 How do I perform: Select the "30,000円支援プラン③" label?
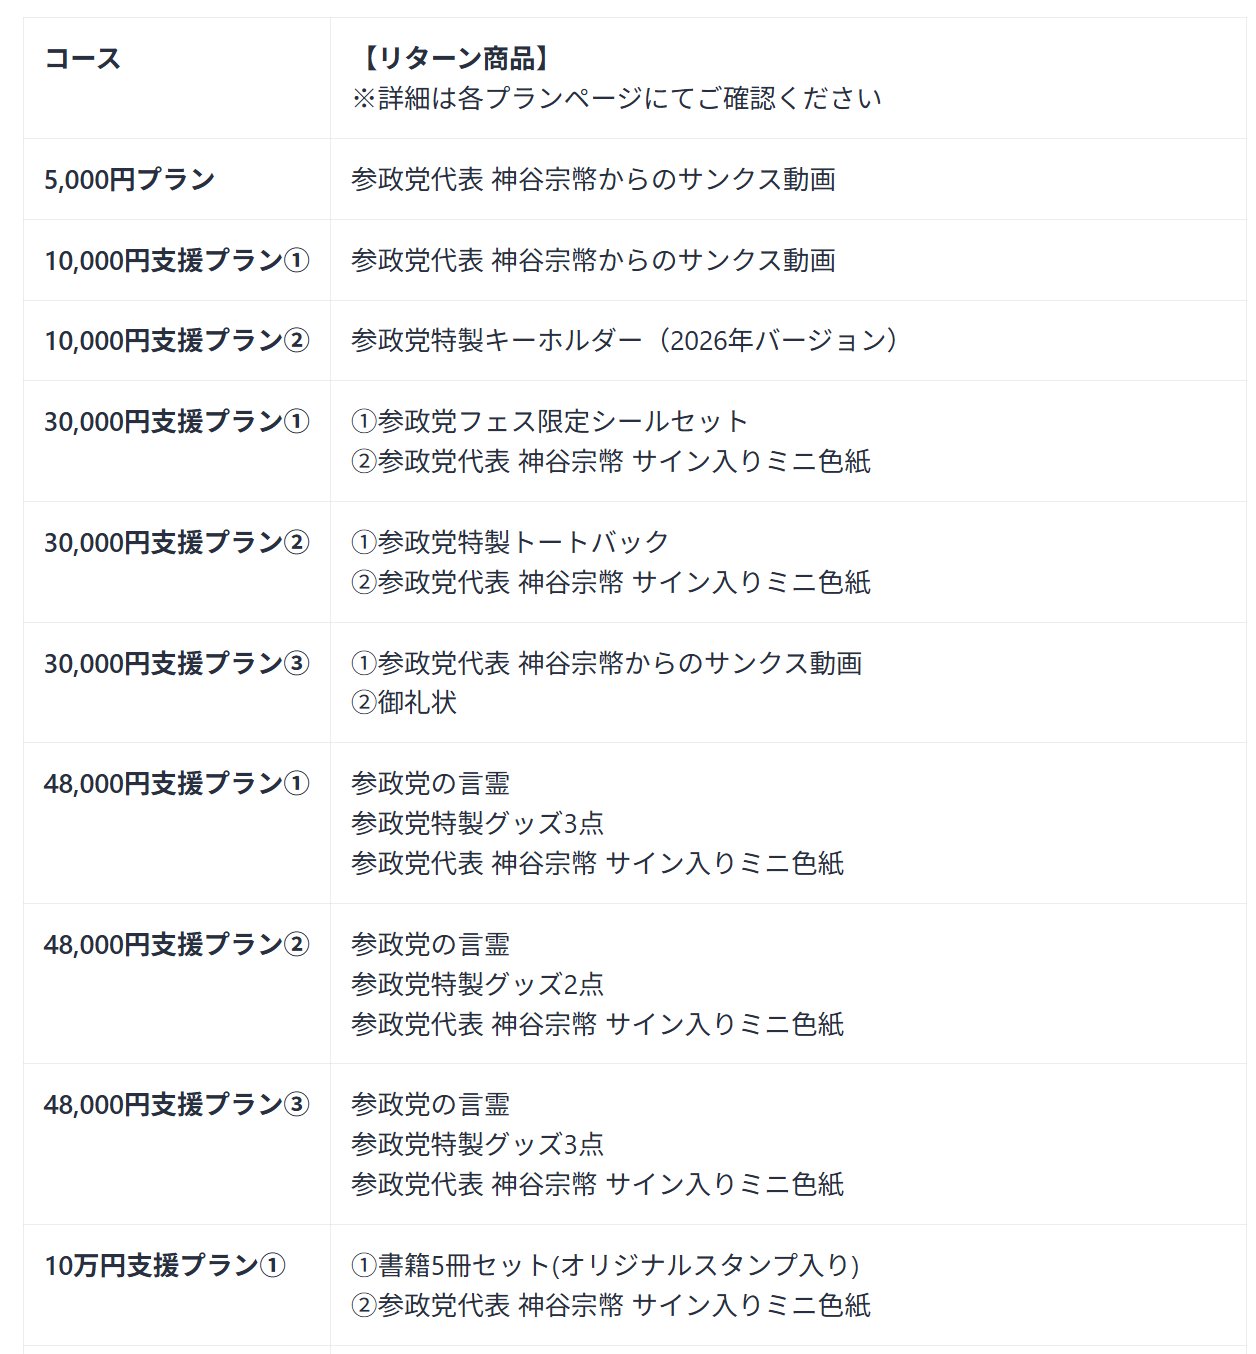coord(177,663)
